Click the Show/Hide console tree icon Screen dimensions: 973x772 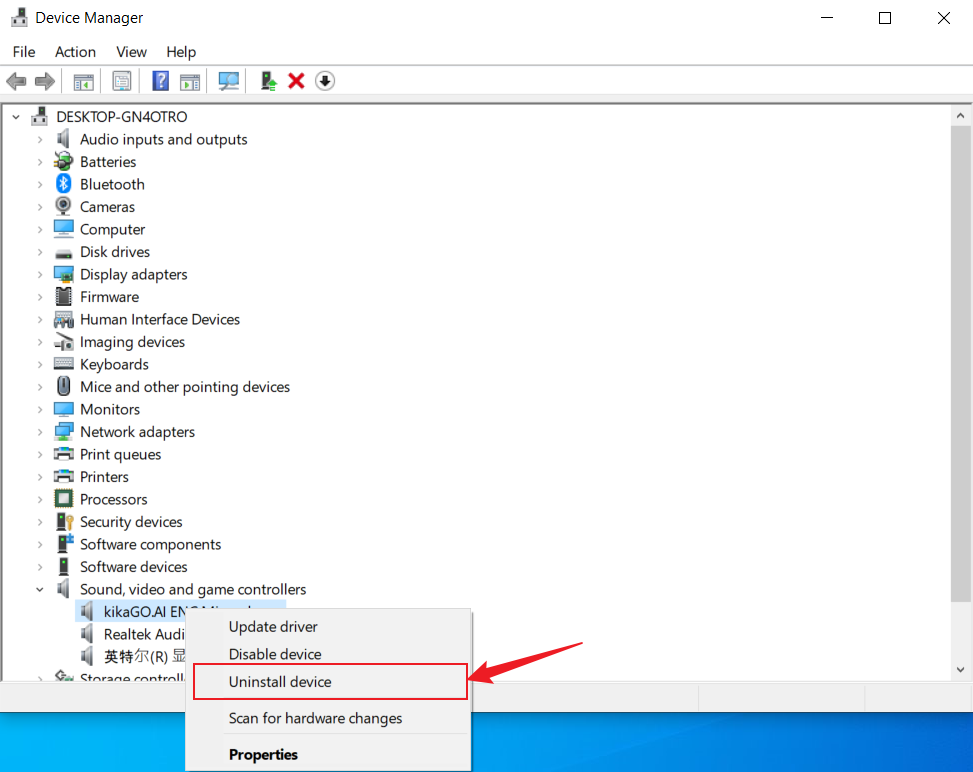pos(84,81)
